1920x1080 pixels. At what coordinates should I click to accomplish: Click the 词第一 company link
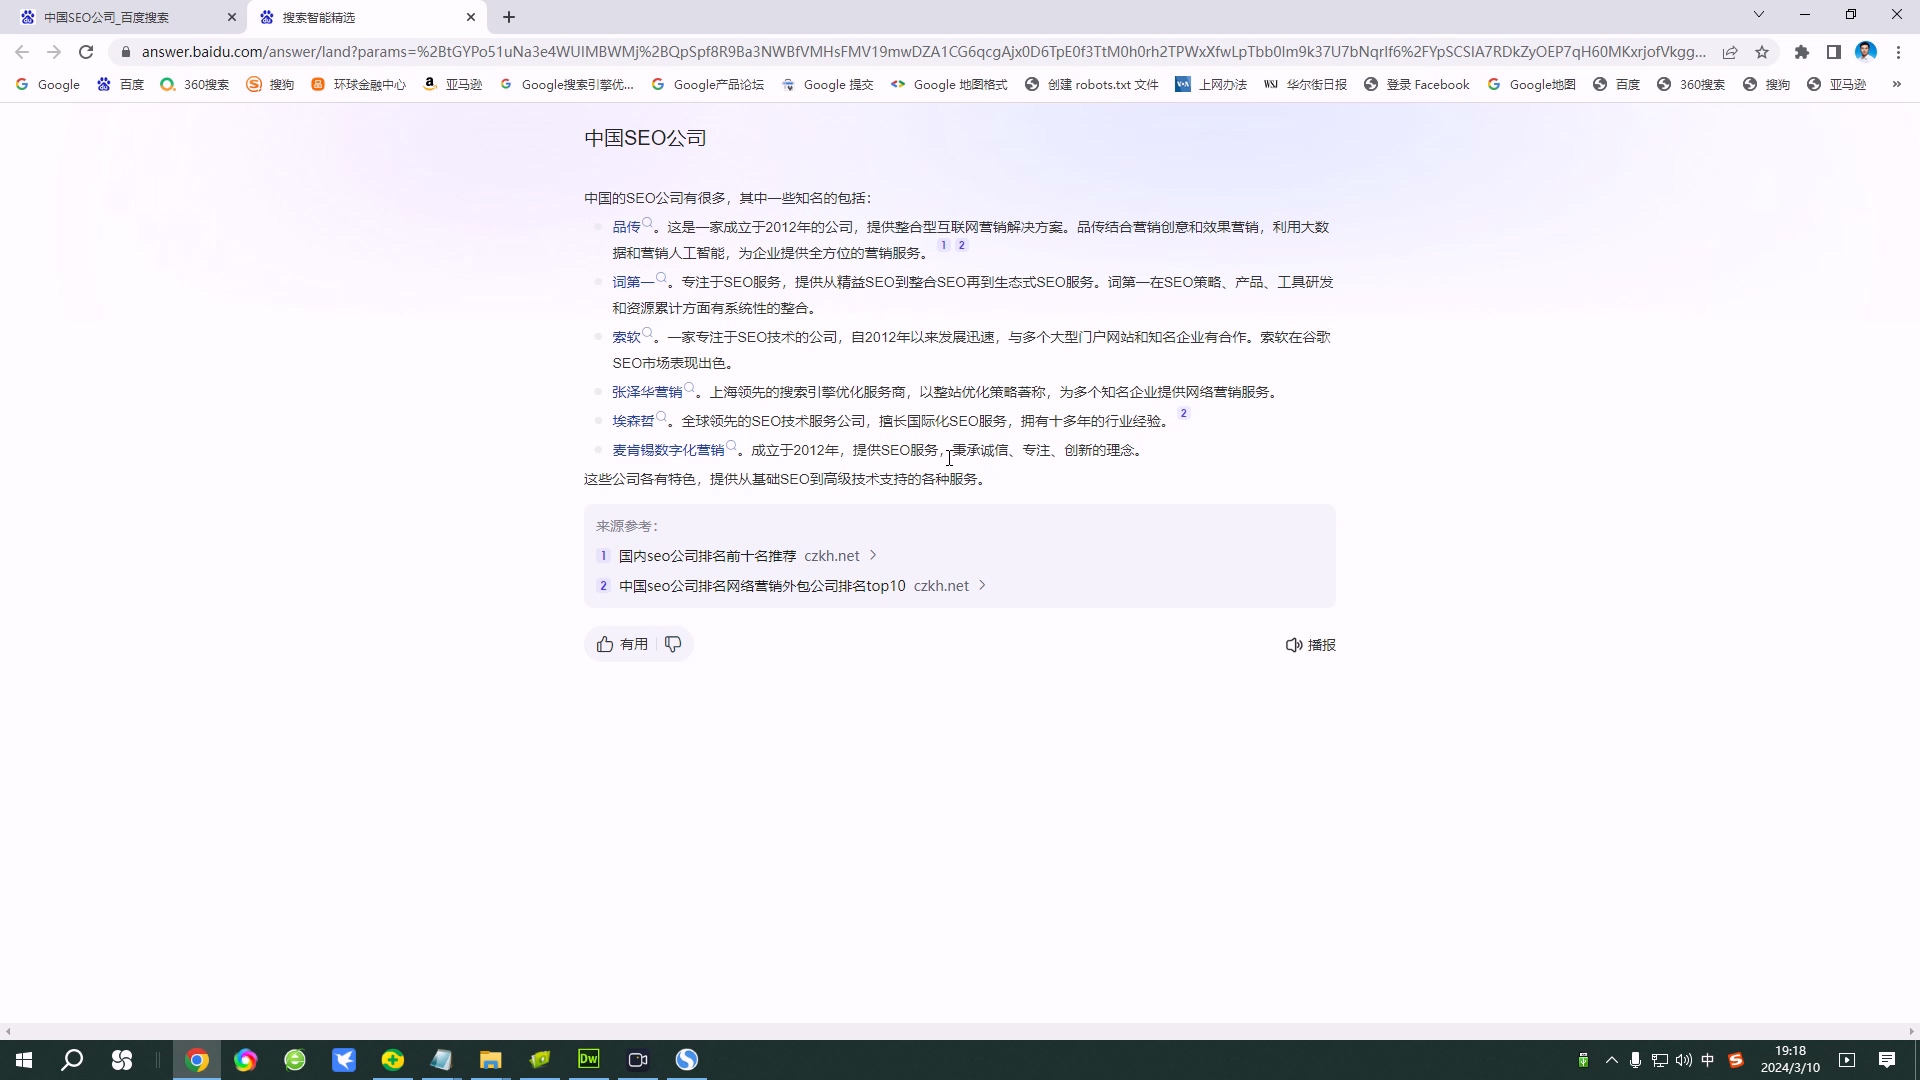click(633, 282)
